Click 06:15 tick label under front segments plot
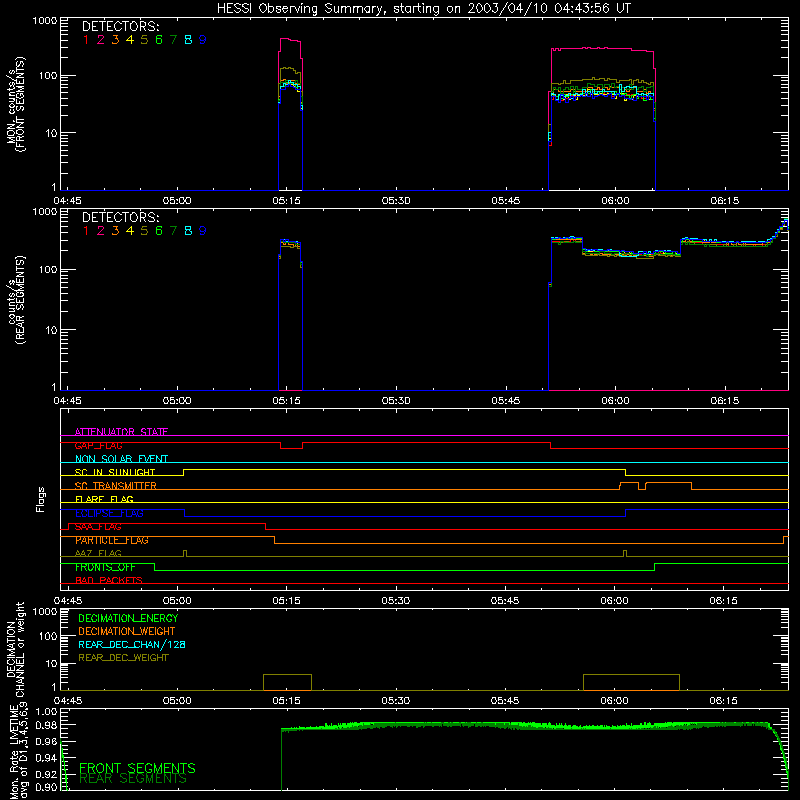Image resolution: width=800 pixels, height=800 pixels. pos(724,201)
